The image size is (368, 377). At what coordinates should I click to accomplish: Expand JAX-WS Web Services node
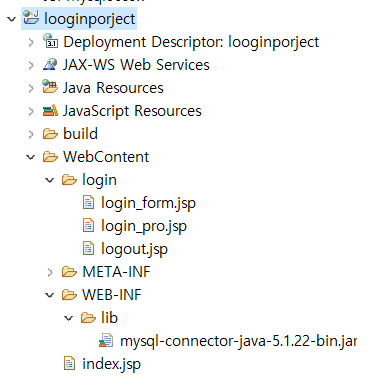(x=31, y=65)
